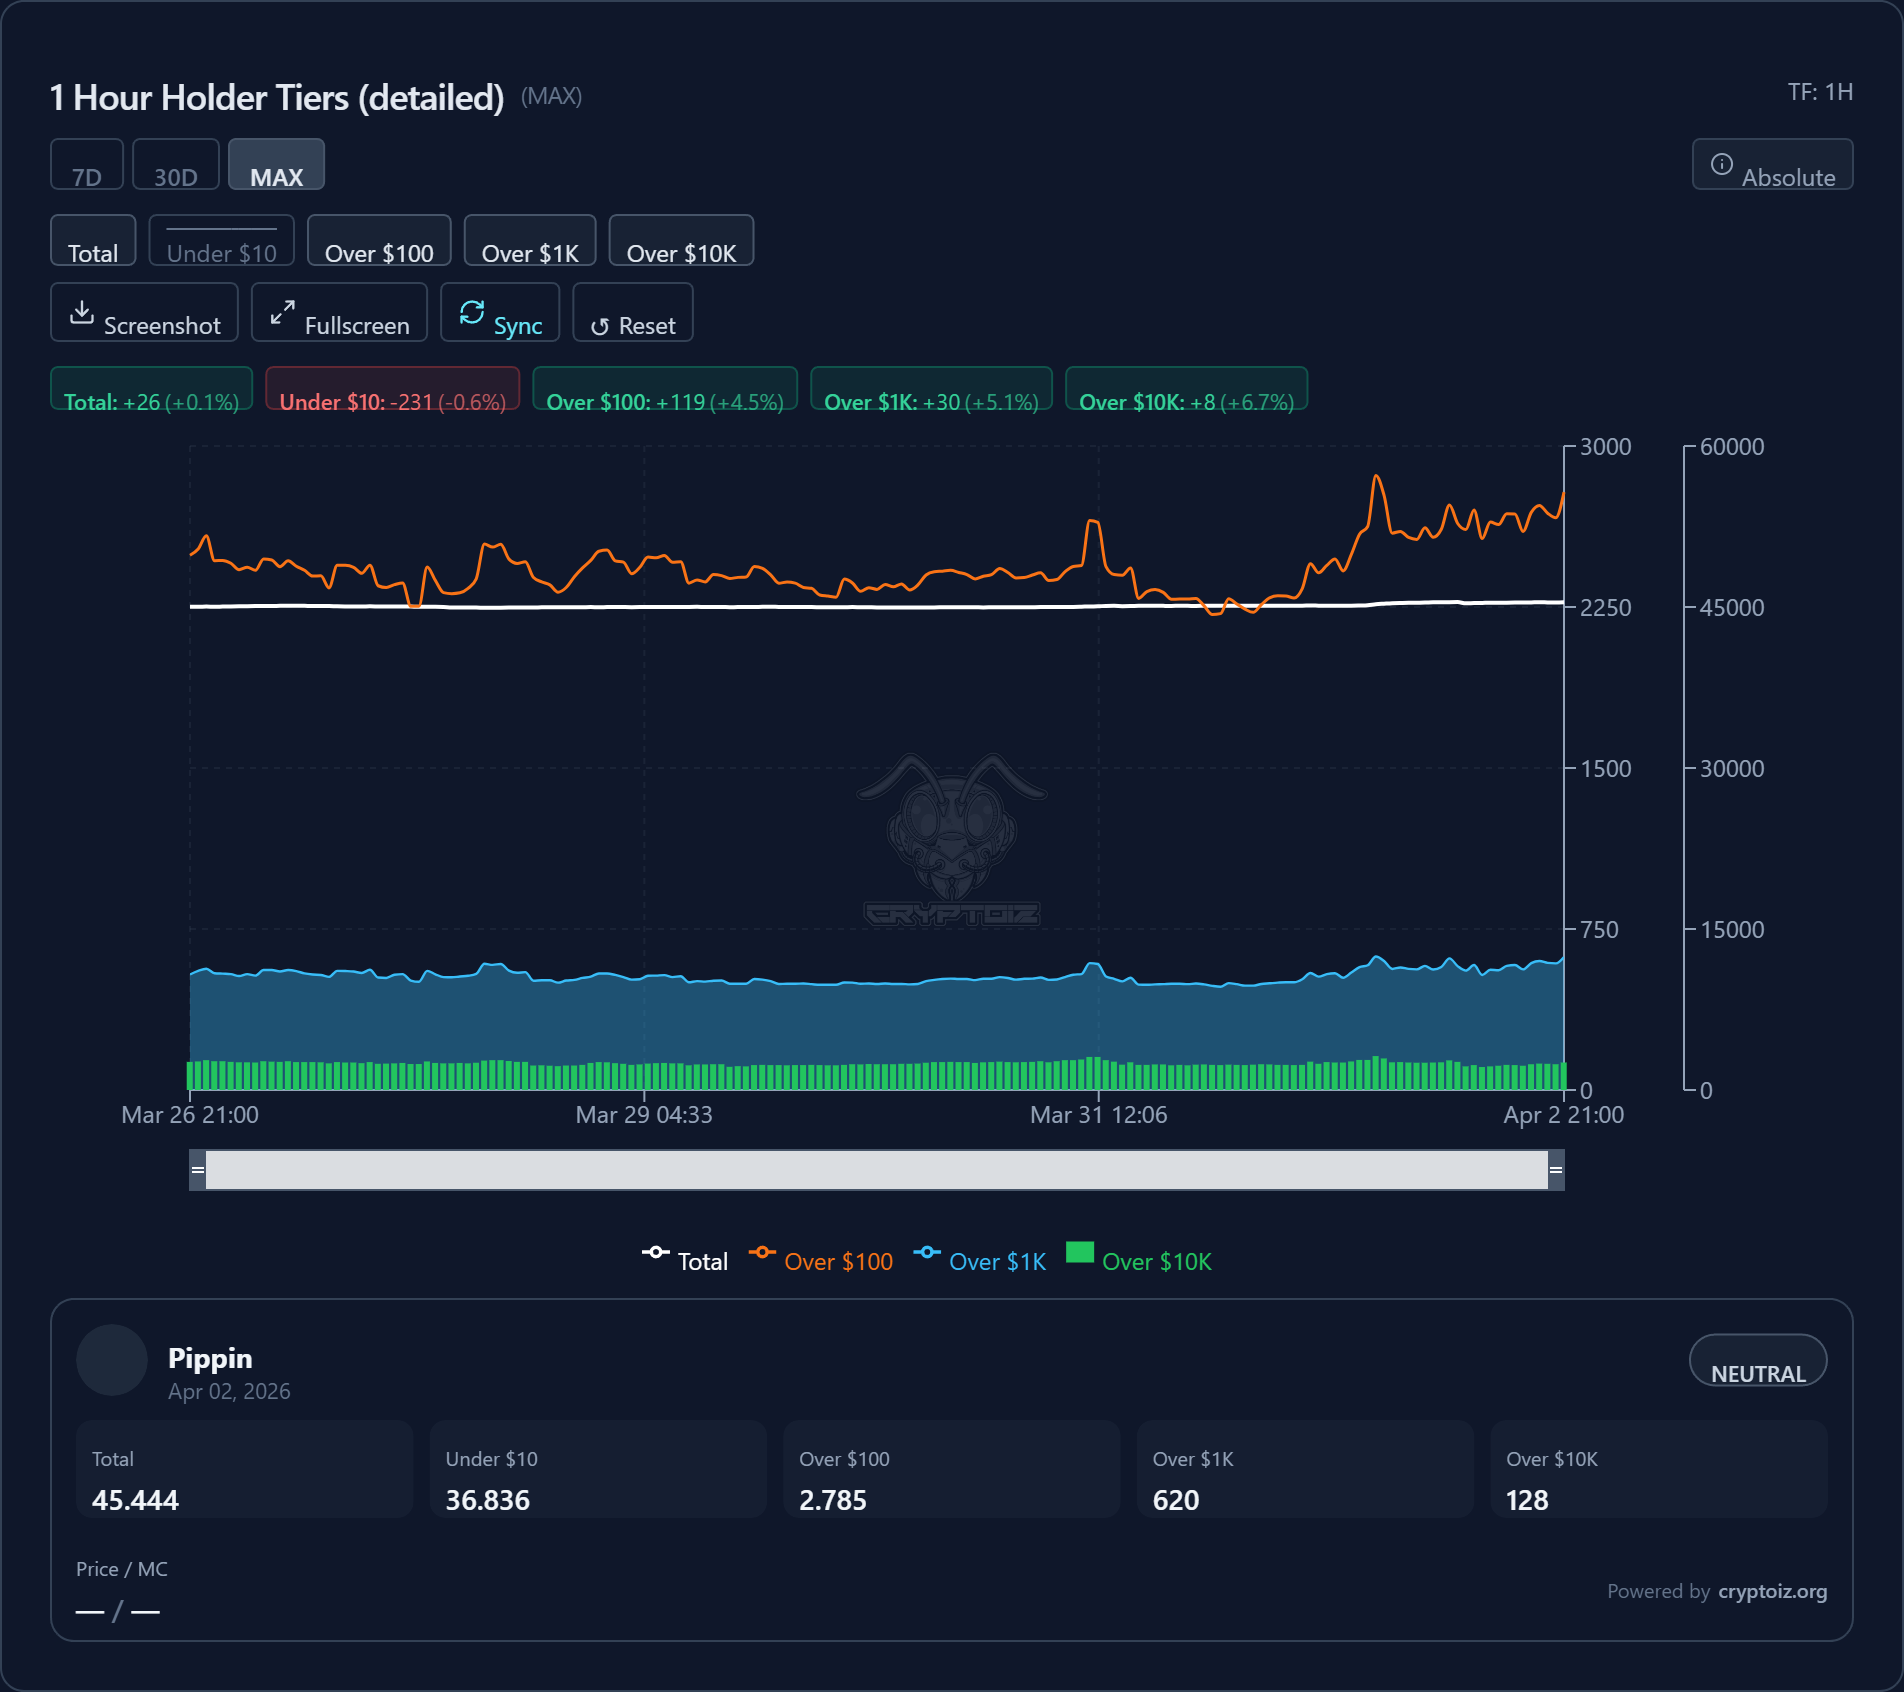Click the Over $100 2.785 stat card
This screenshot has height=1692, width=1904.
pos(952,1469)
